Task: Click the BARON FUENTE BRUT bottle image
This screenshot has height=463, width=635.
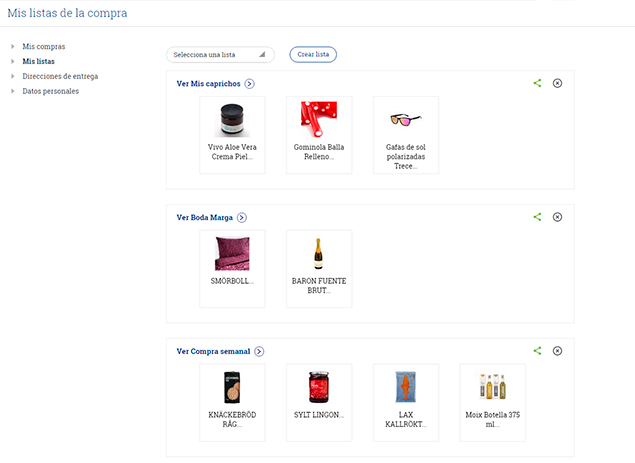Action: (318, 254)
